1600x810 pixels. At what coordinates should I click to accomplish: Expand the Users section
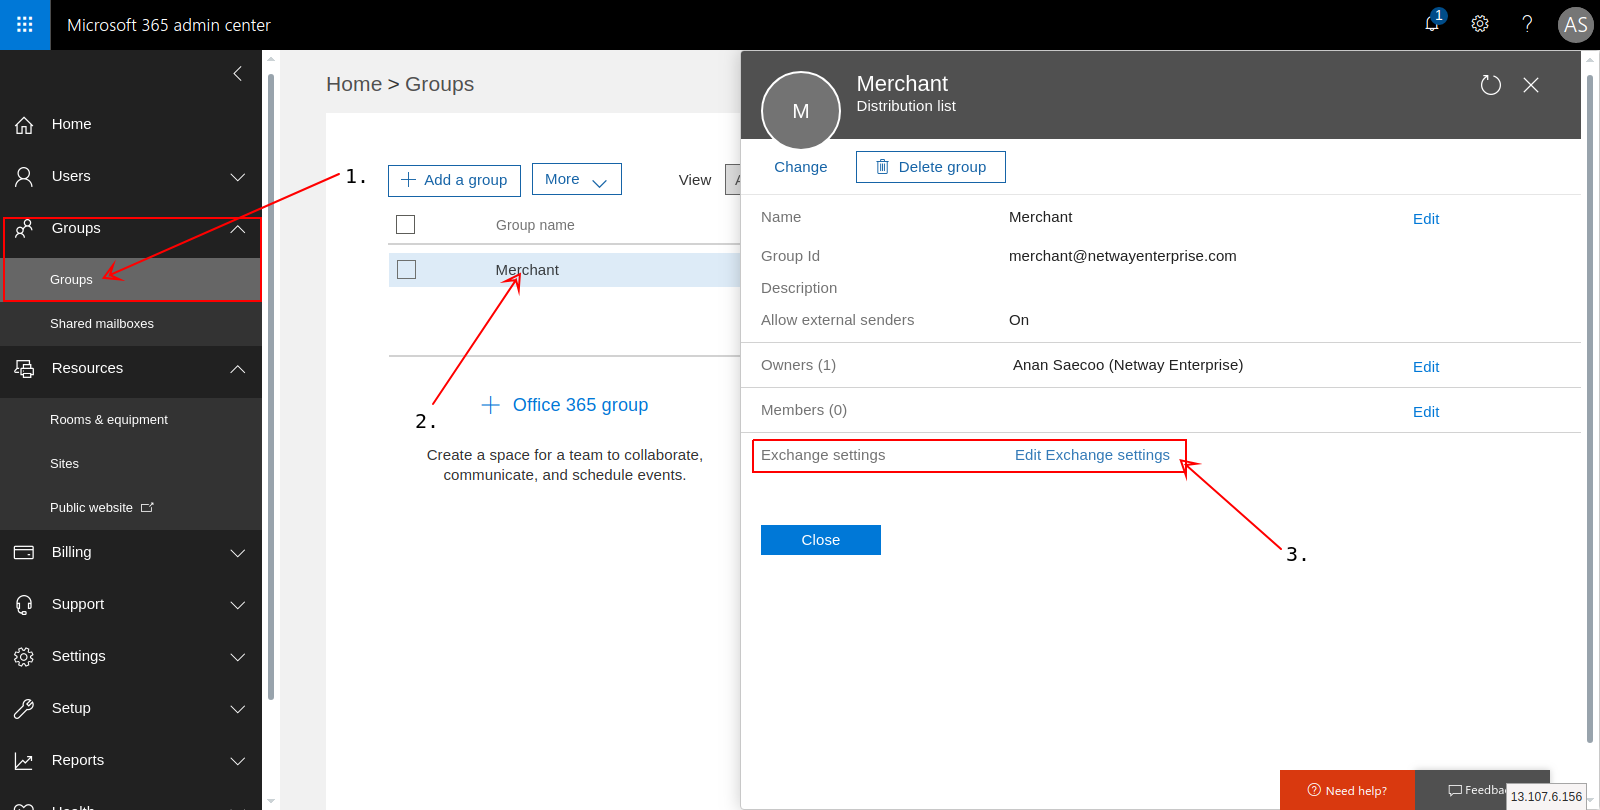[237, 177]
